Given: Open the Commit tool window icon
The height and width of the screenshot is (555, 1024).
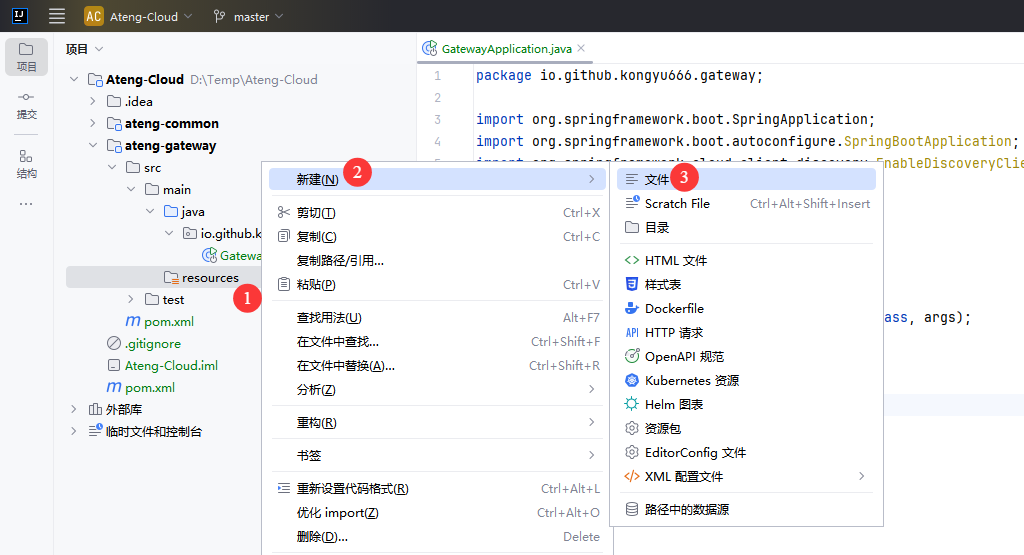Looking at the screenshot, I should tap(26, 104).
